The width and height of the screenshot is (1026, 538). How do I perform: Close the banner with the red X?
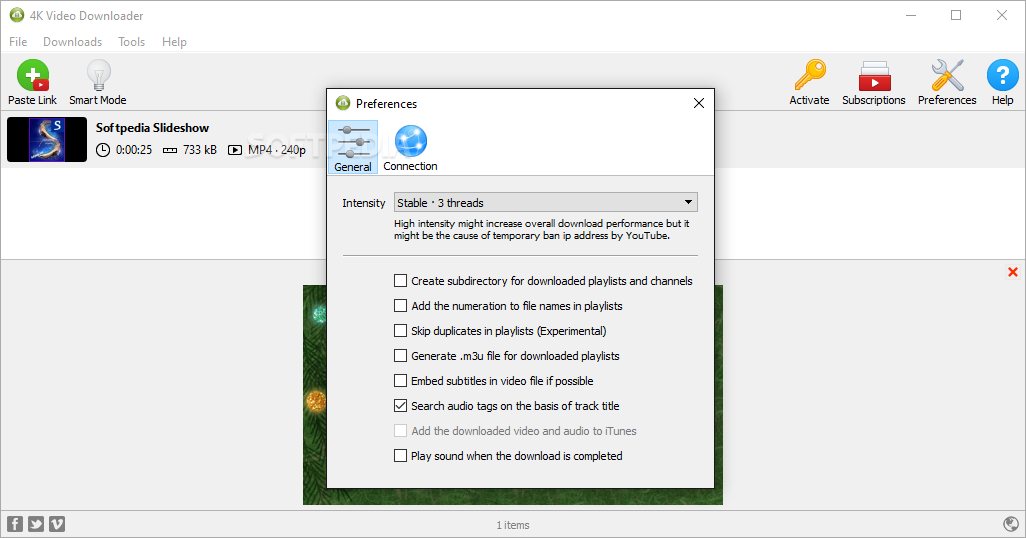coord(1013,272)
